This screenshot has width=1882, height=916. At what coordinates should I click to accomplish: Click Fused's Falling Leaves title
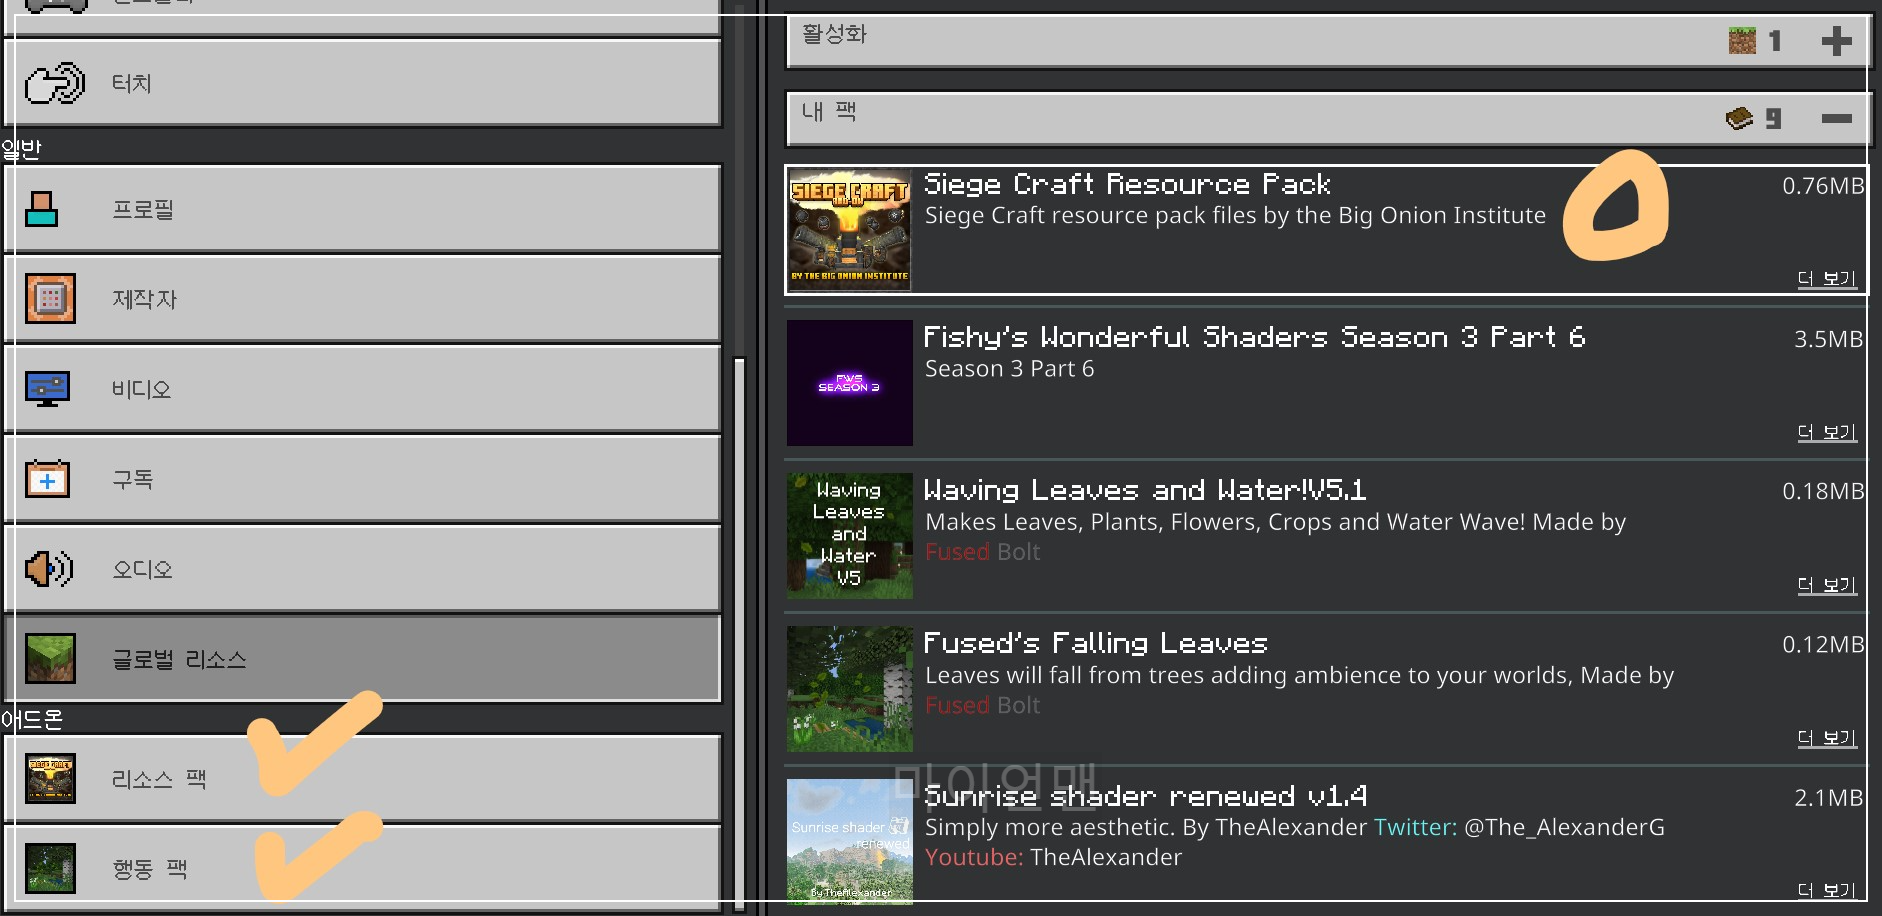point(1096,643)
